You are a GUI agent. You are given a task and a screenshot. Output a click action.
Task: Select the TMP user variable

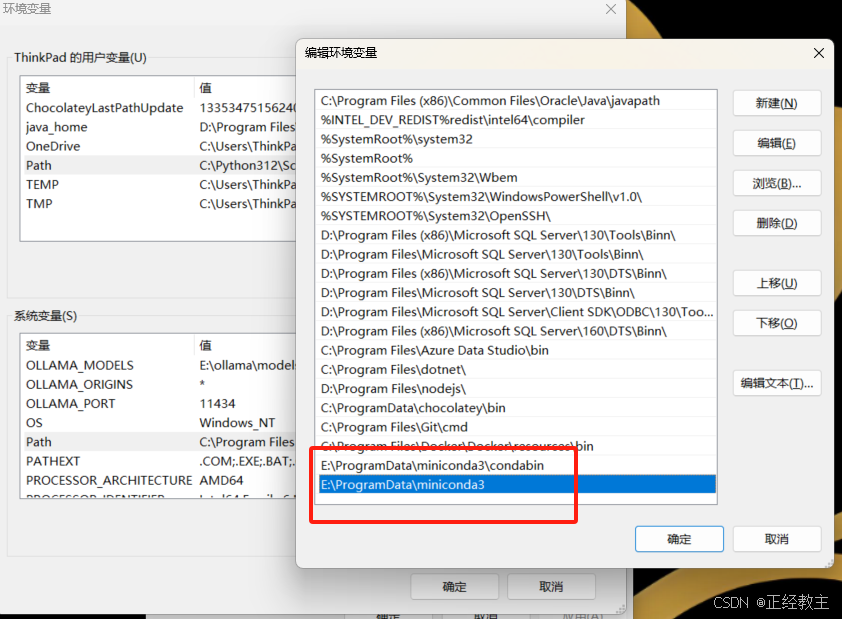pos(158,204)
